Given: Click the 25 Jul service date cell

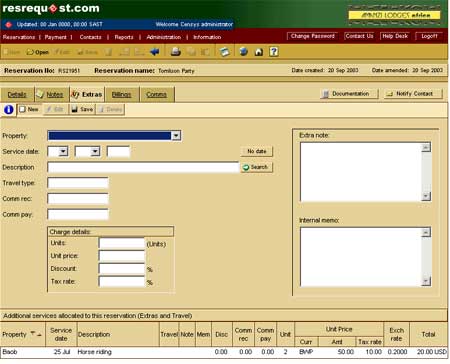Looking at the screenshot, I should click(x=62, y=352).
